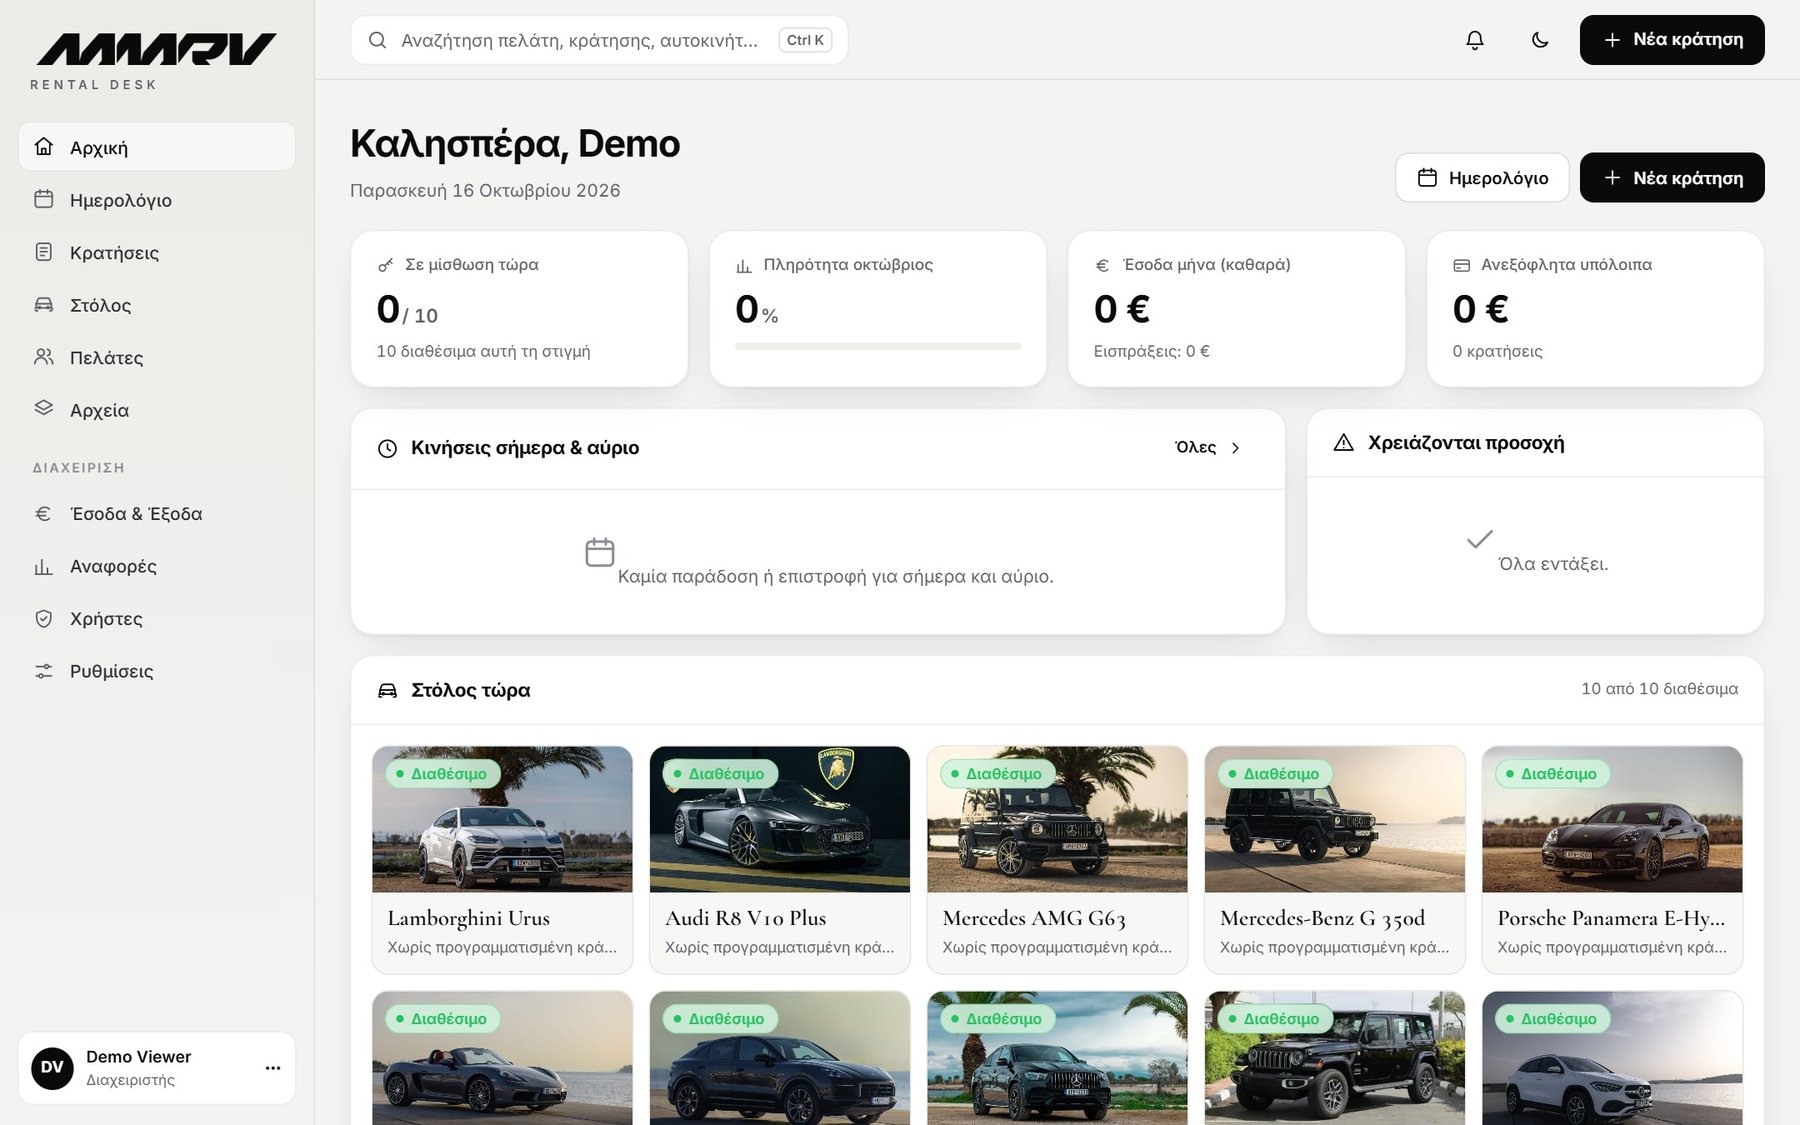Viewport: 1800px width, 1125px height.
Task: Click the shield icon next to Χρήστες
Action: (x=43, y=619)
